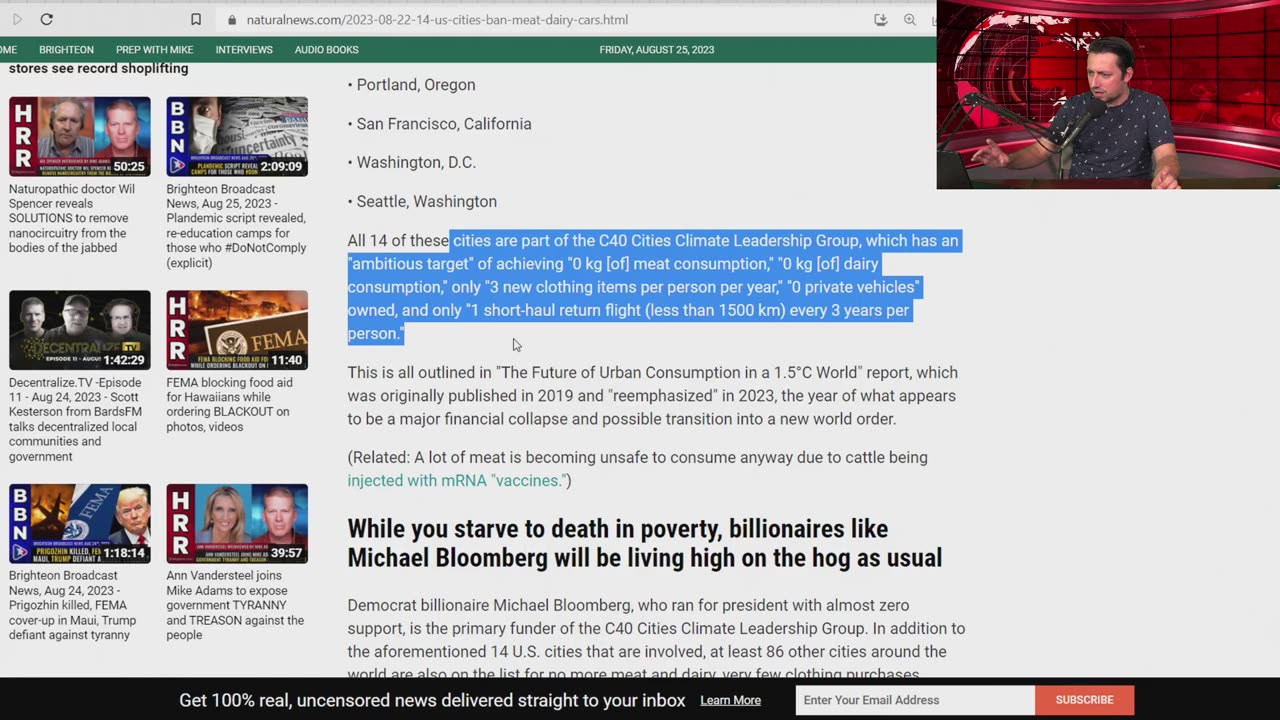The height and width of the screenshot is (720, 1280).
Task: Click 'Decentralize.TV -Episode 11' title link
Action: (x=77, y=420)
